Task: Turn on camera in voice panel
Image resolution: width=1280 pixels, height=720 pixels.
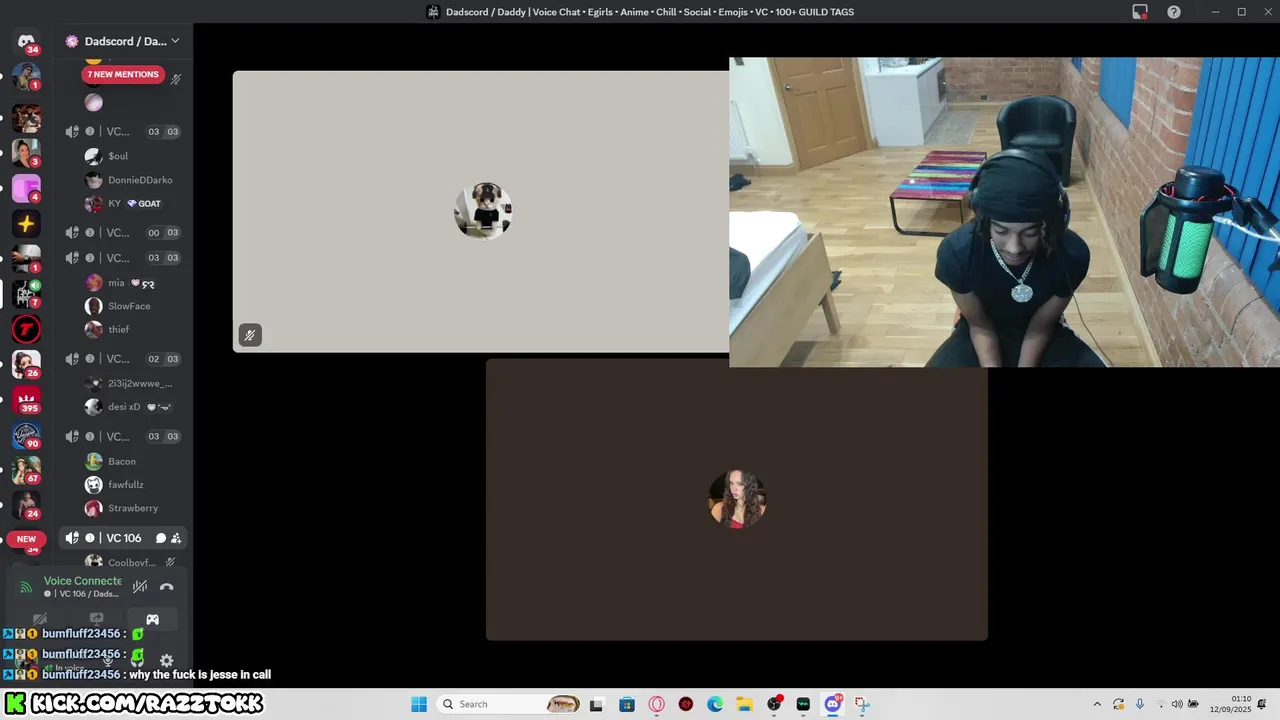Action: click(40, 619)
